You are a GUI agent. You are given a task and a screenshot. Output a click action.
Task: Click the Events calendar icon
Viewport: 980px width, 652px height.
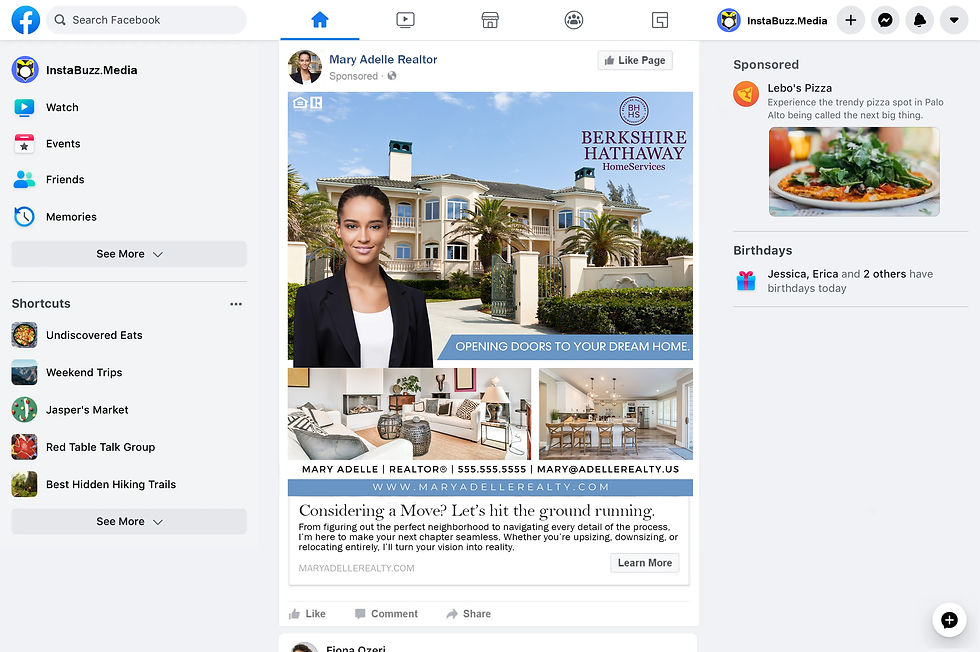[24, 144]
